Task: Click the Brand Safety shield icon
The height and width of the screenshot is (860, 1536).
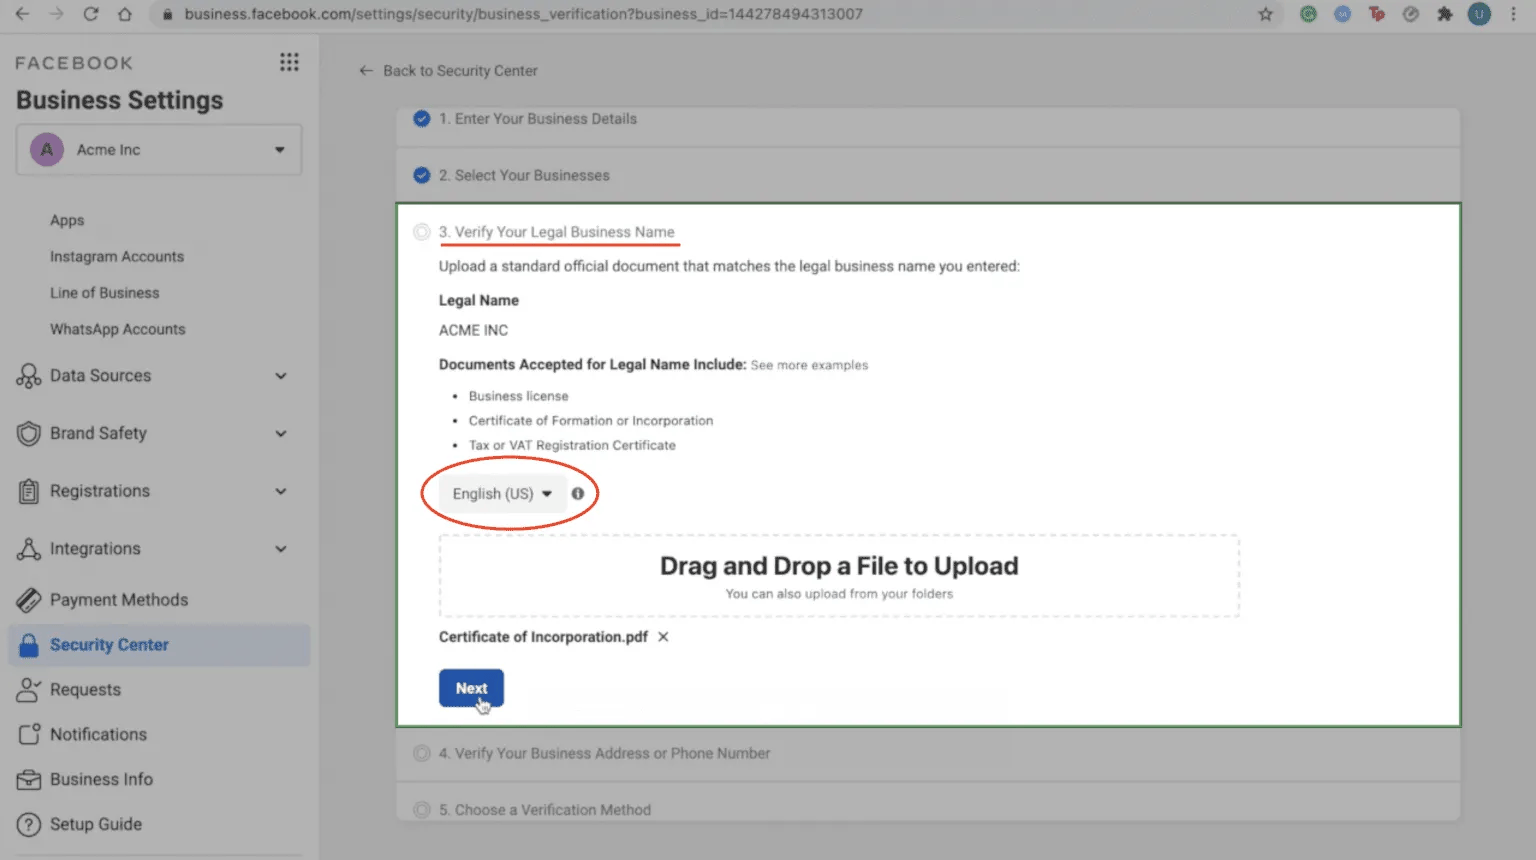Action: point(29,433)
